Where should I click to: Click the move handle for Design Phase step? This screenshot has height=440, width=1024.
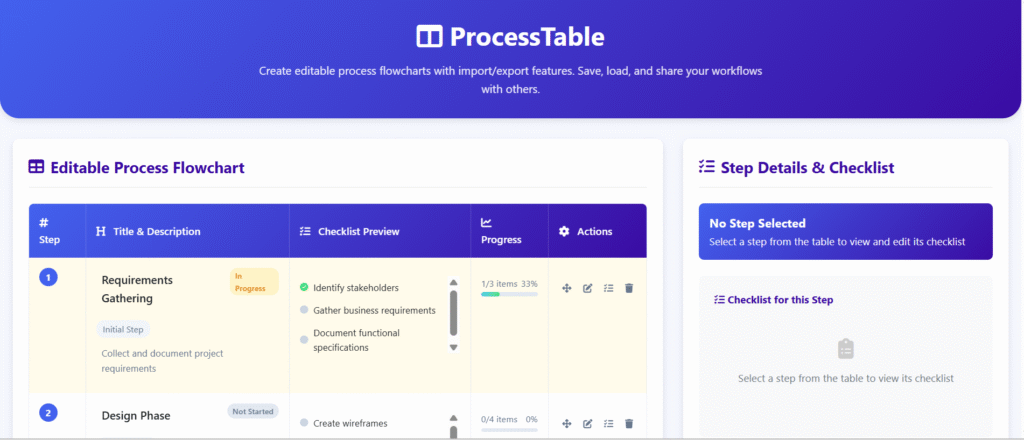(x=567, y=424)
